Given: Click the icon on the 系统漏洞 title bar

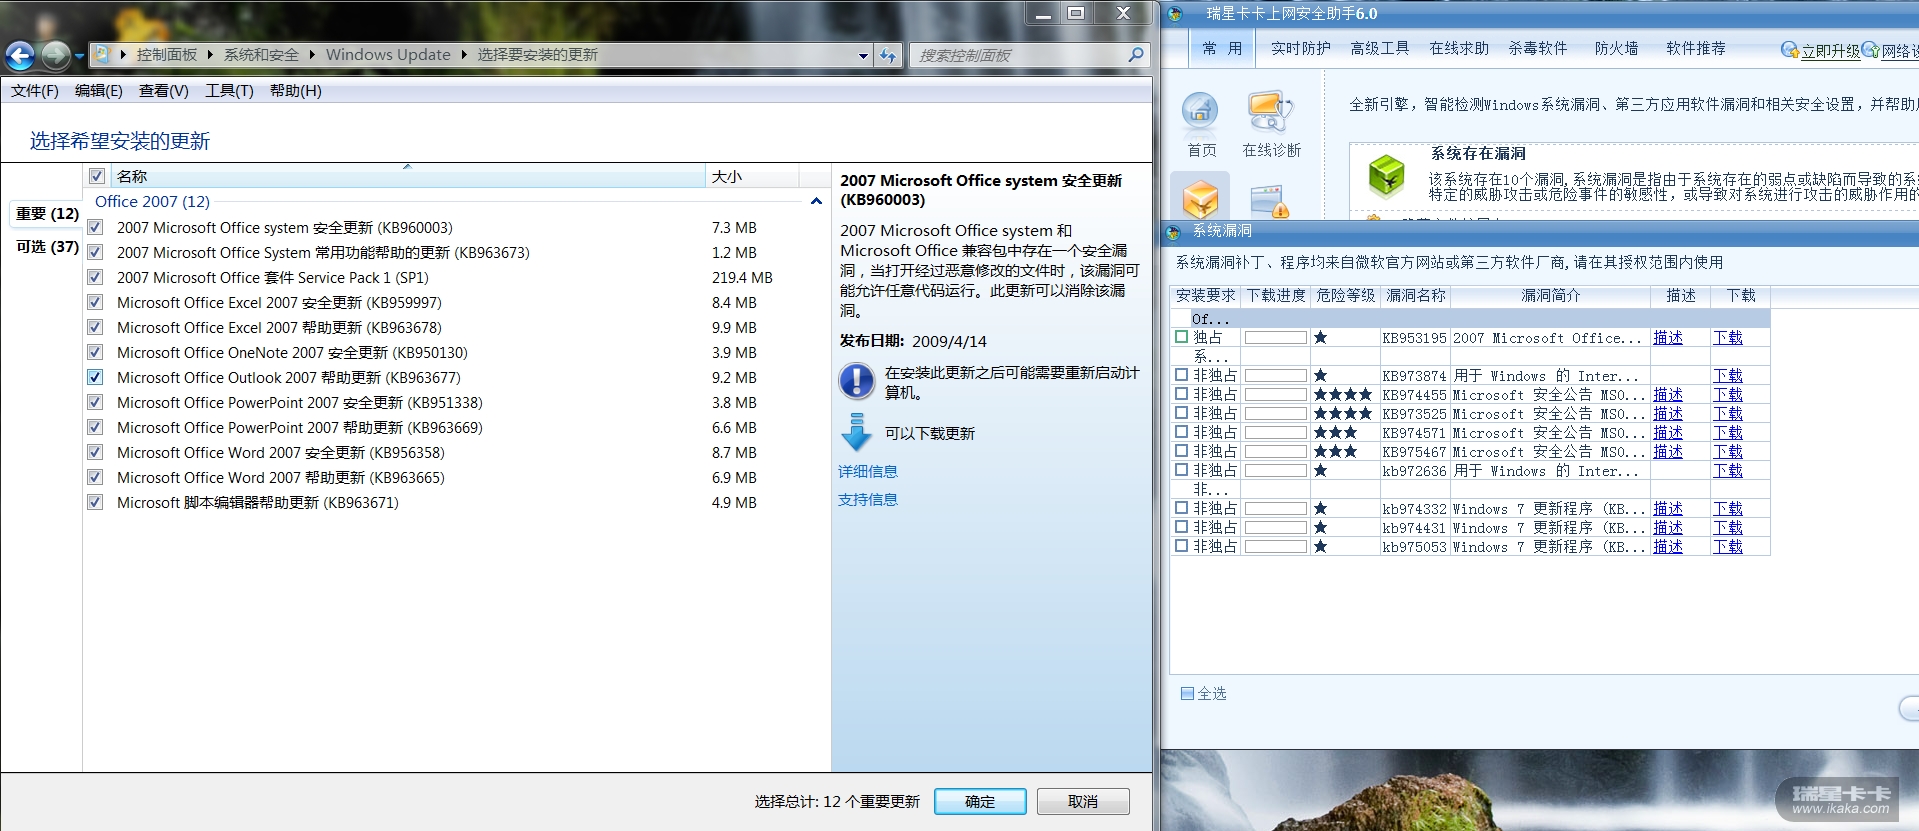Looking at the screenshot, I should tap(1174, 232).
